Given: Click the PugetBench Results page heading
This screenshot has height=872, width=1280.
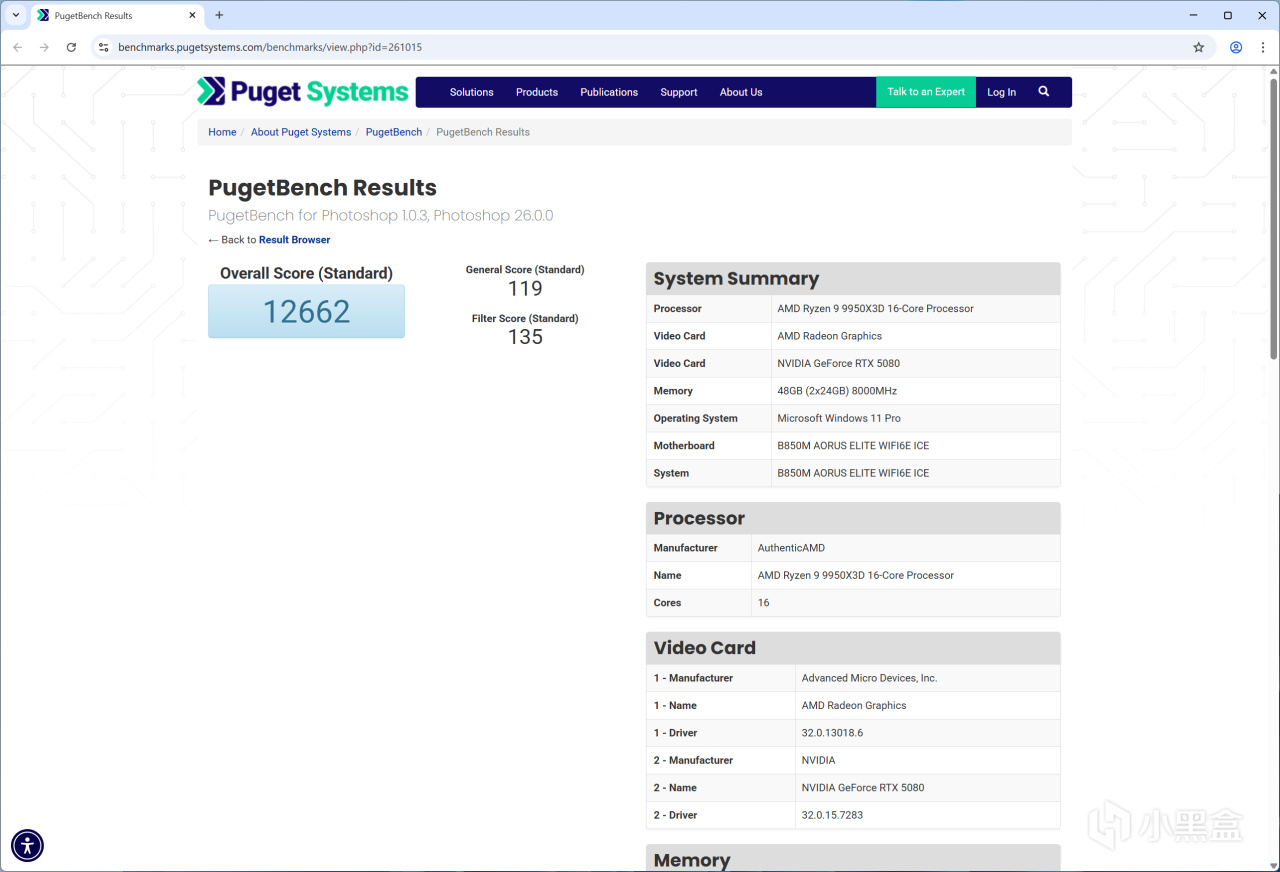Looking at the screenshot, I should (x=322, y=188).
